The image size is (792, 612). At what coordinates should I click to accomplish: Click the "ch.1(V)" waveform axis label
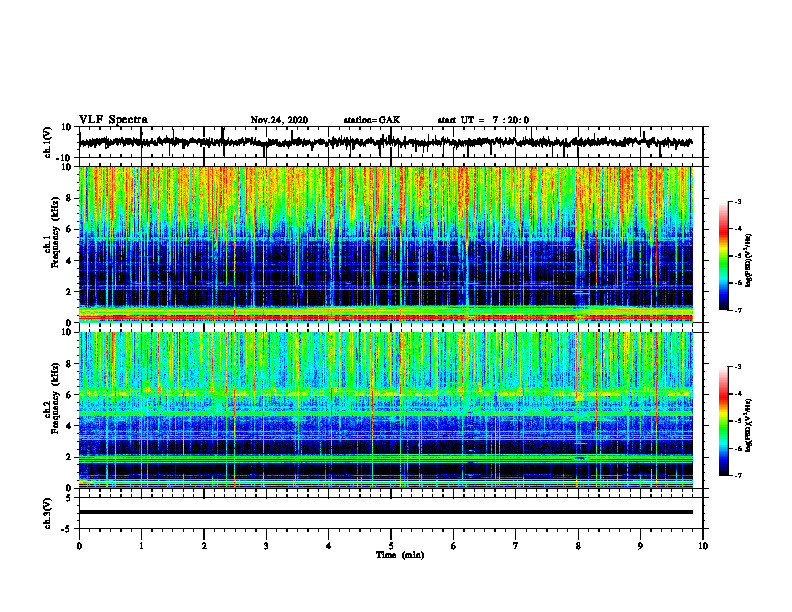coord(48,142)
